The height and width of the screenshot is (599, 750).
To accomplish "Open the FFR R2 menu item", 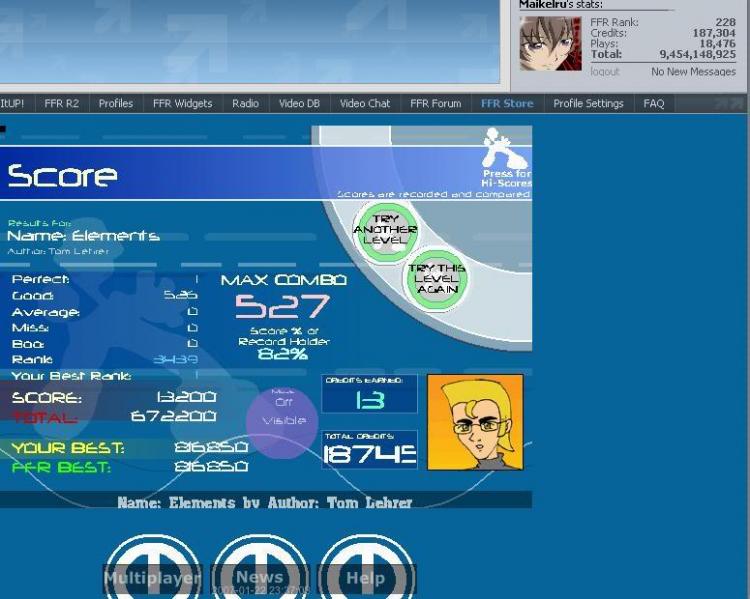I will (x=62, y=103).
